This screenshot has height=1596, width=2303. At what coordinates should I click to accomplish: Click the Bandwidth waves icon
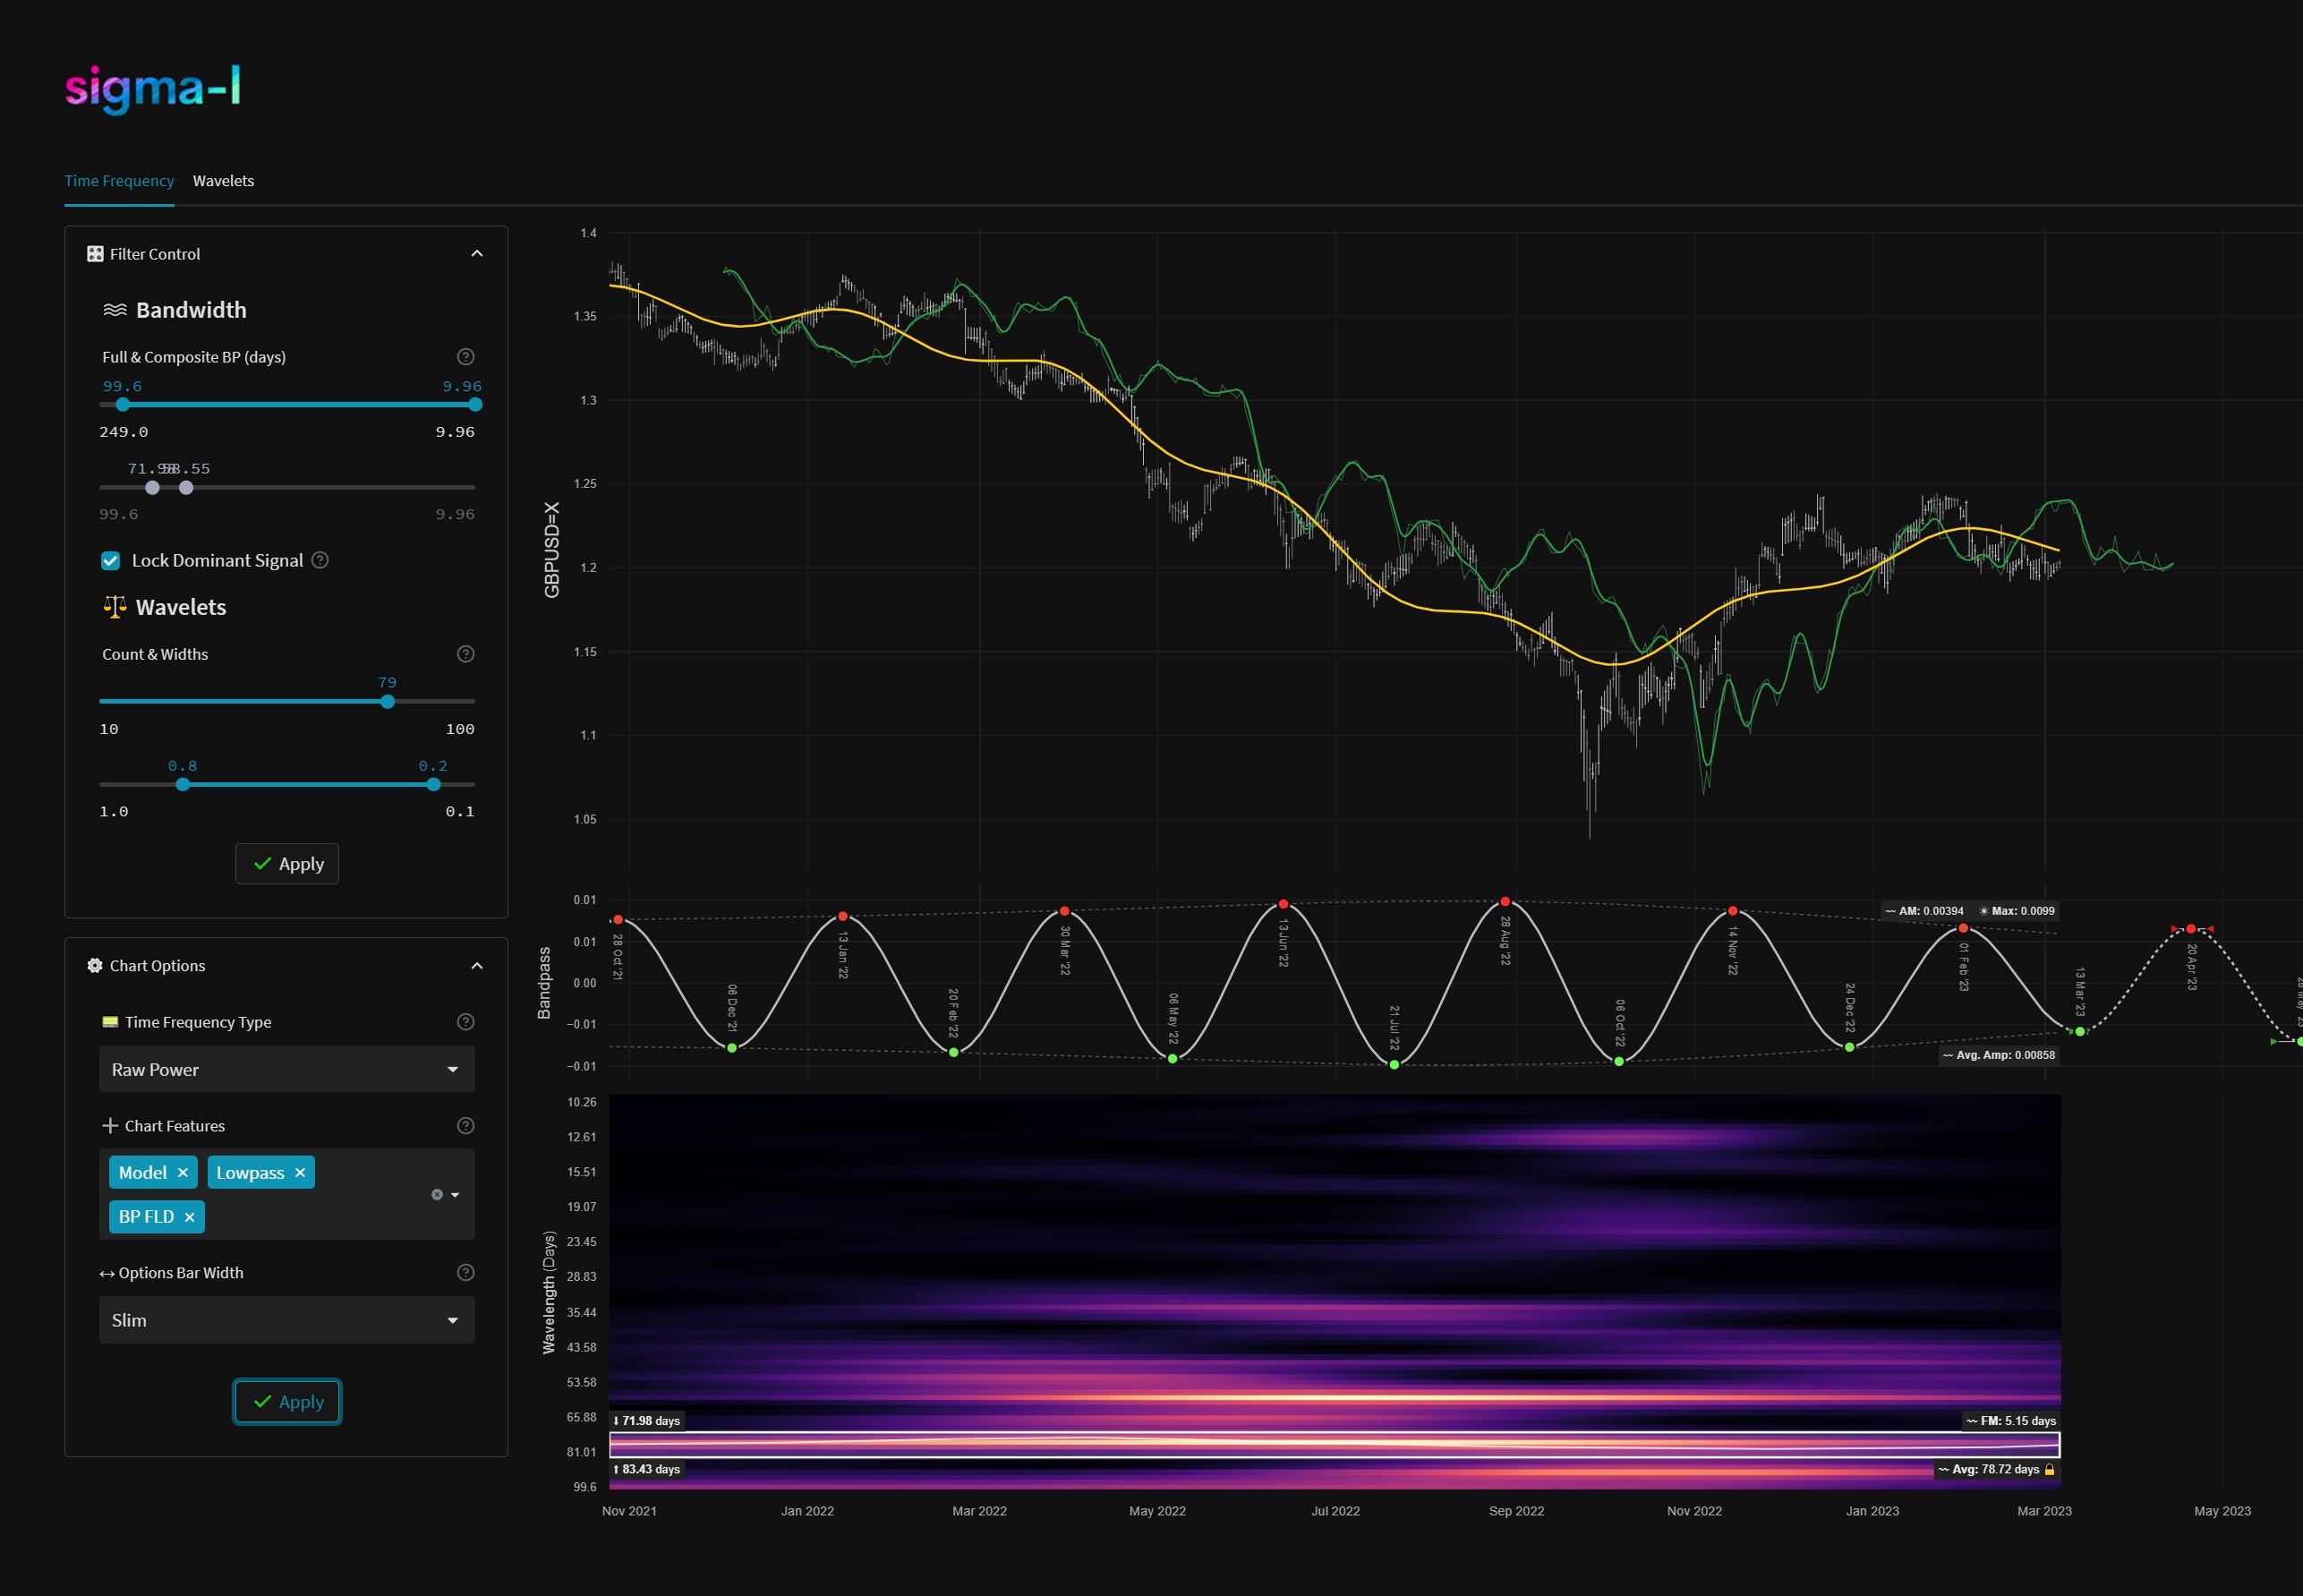(x=115, y=310)
